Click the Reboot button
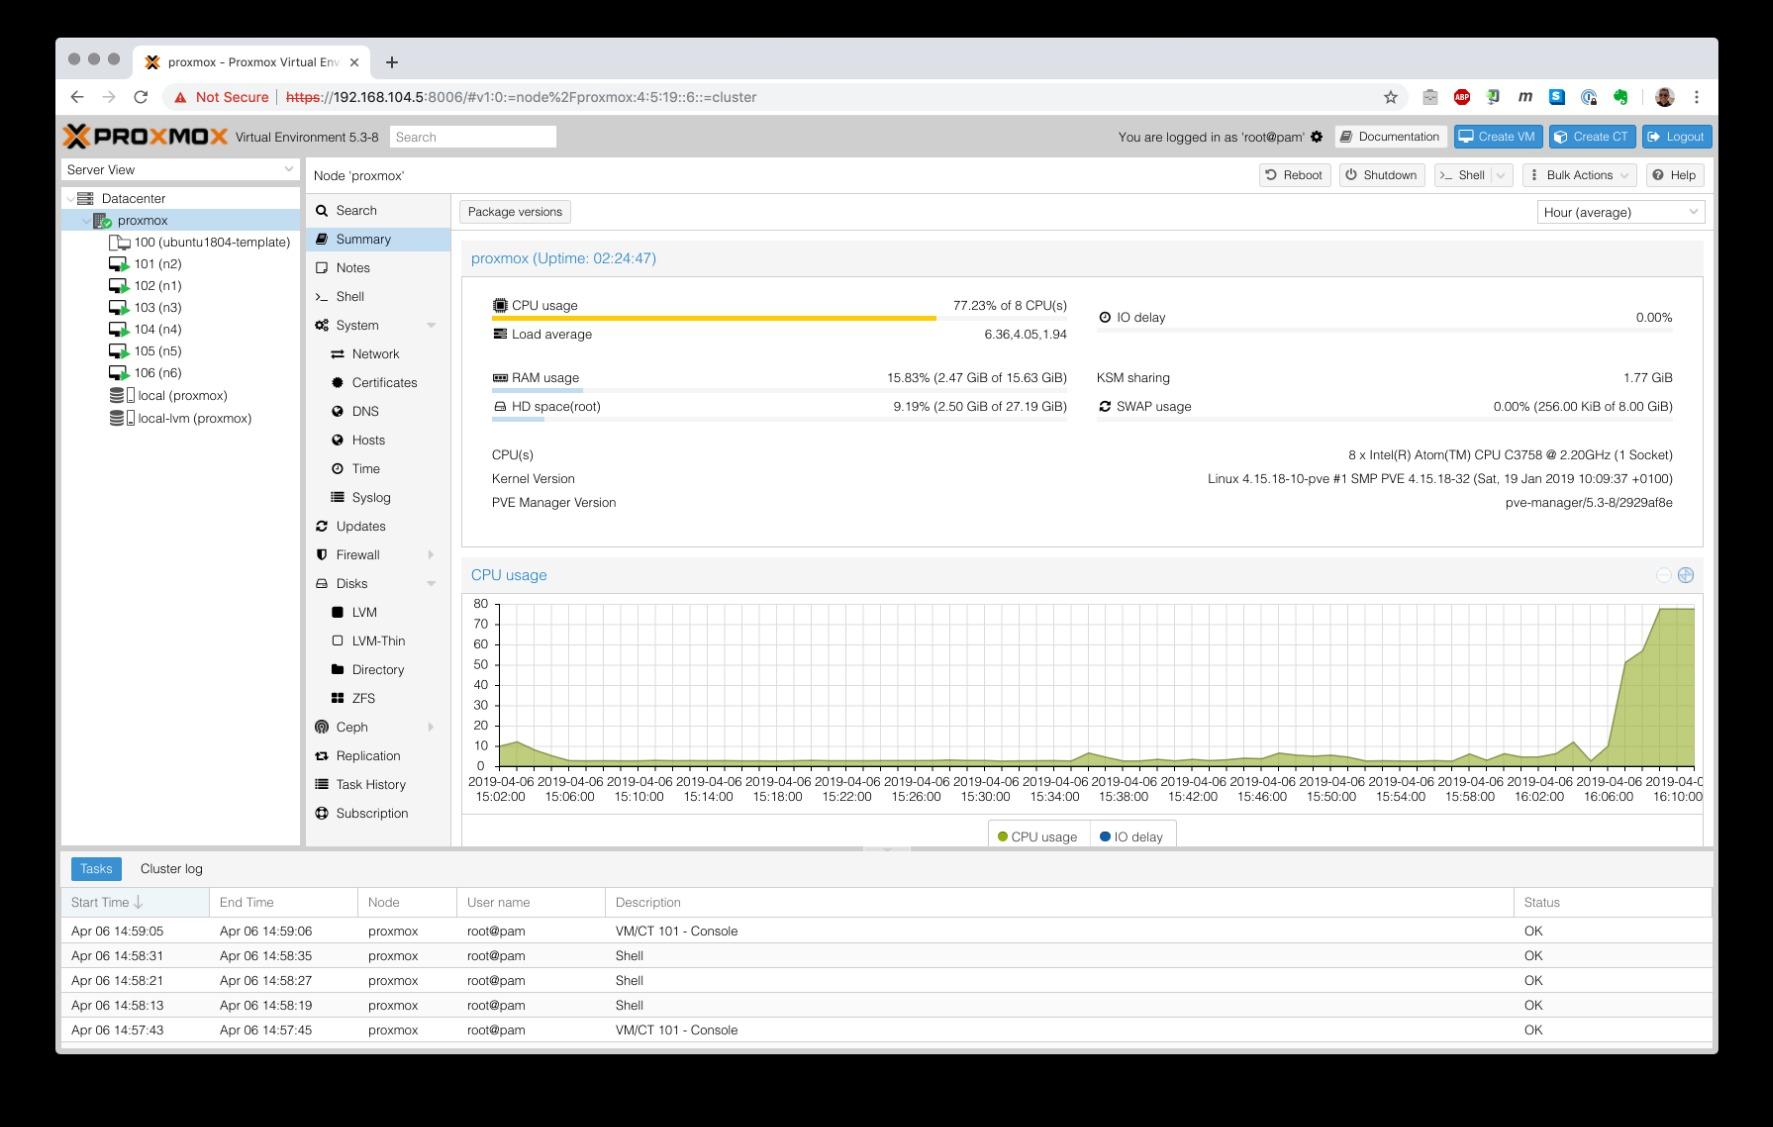This screenshot has width=1773, height=1127. [x=1294, y=175]
